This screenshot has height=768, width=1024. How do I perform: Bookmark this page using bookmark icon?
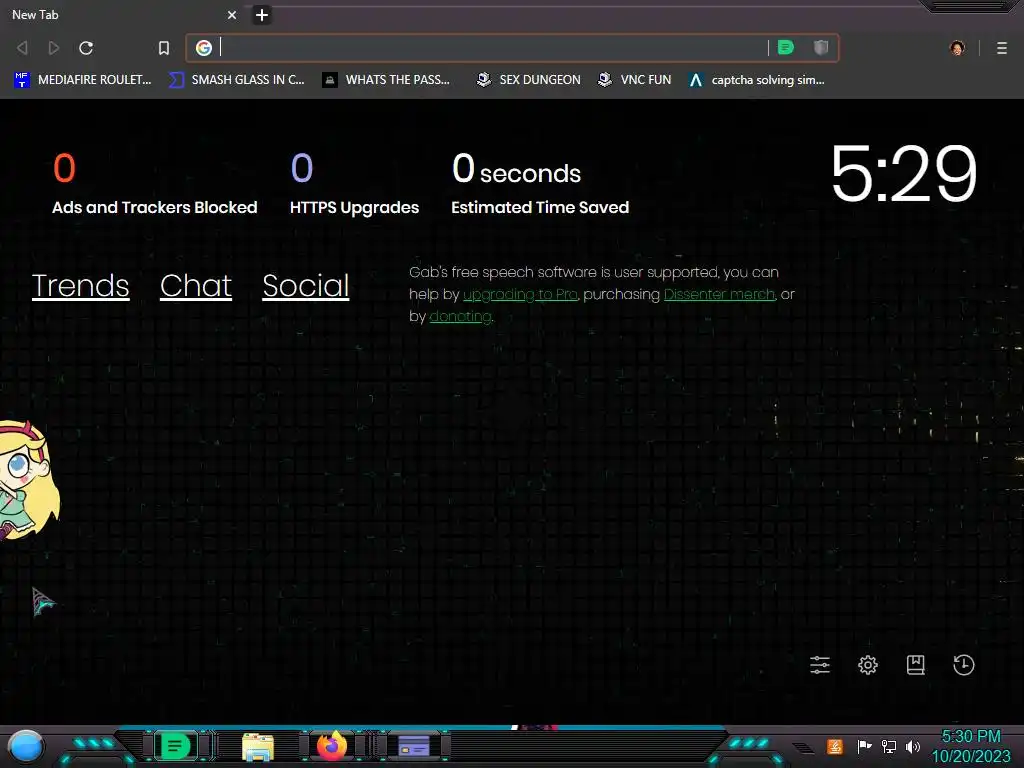(164, 48)
